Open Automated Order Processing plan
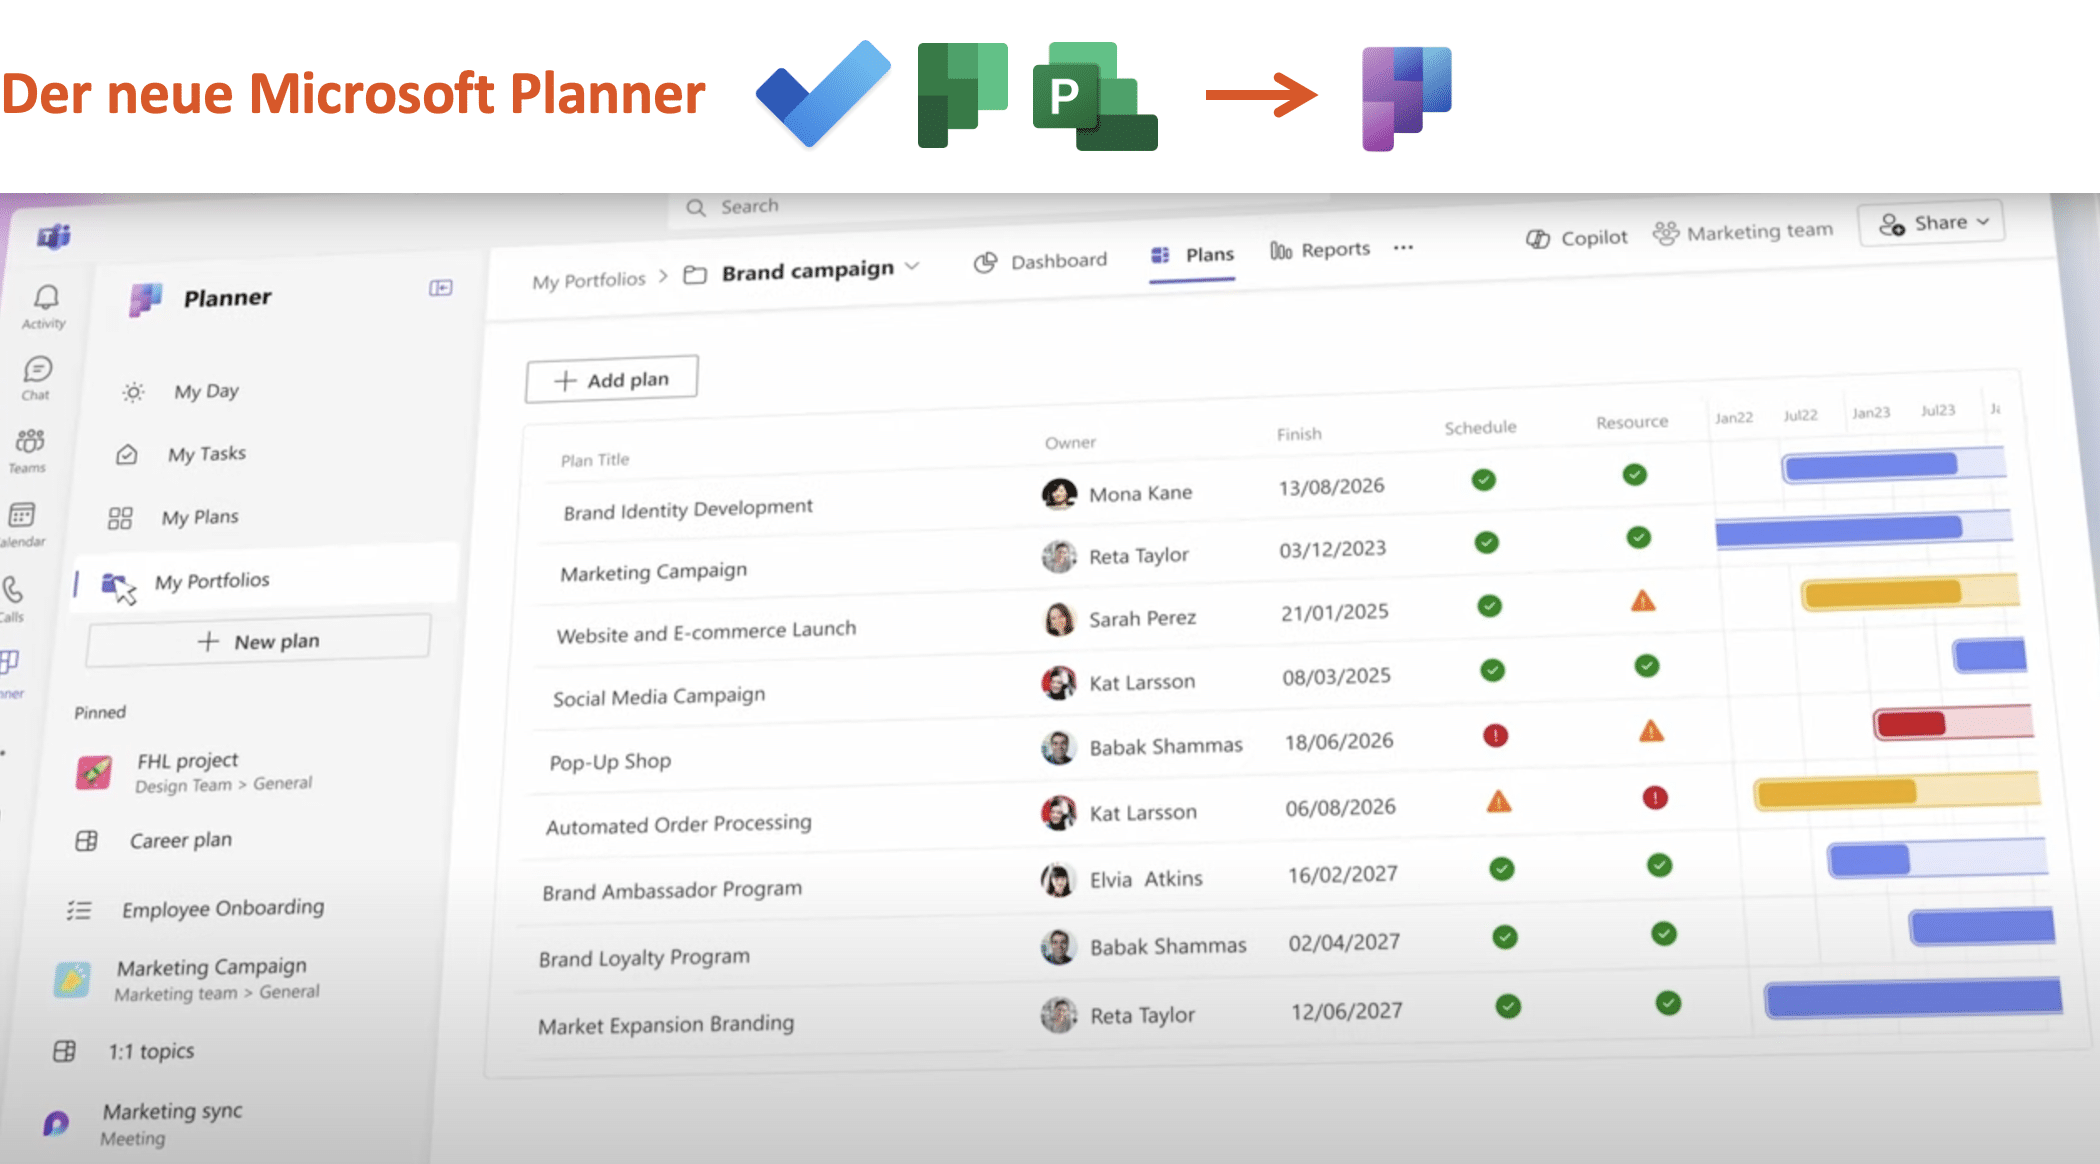2100x1164 pixels. coord(678,824)
